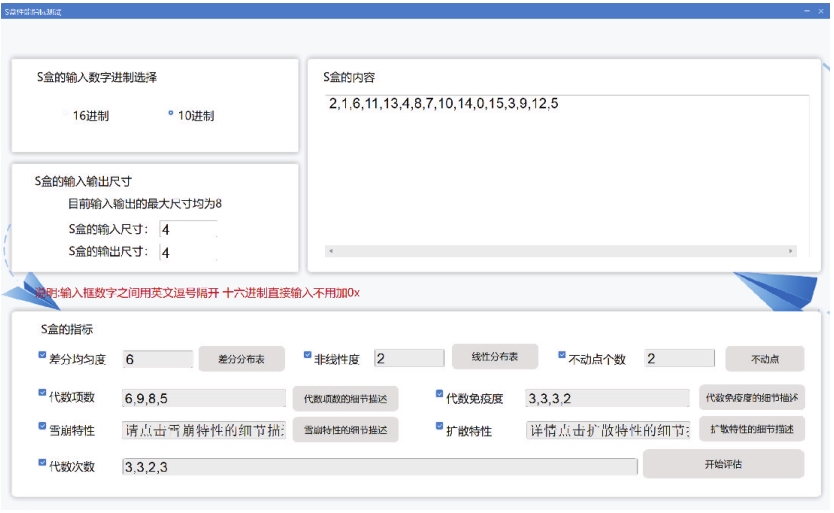Uncheck the 不动点个数 checkbox

[x=562, y=355]
